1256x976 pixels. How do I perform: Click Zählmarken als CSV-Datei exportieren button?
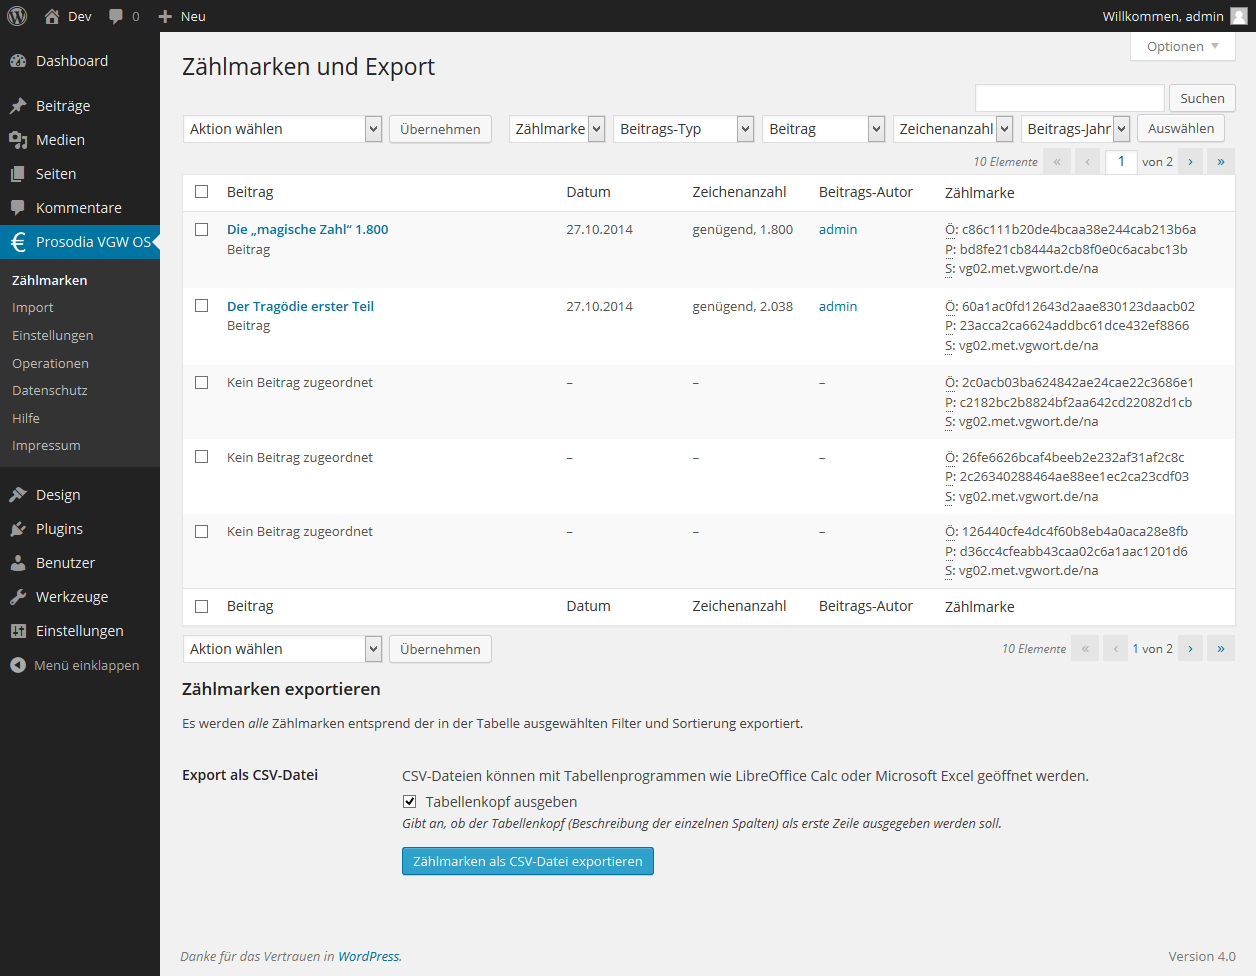527,861
